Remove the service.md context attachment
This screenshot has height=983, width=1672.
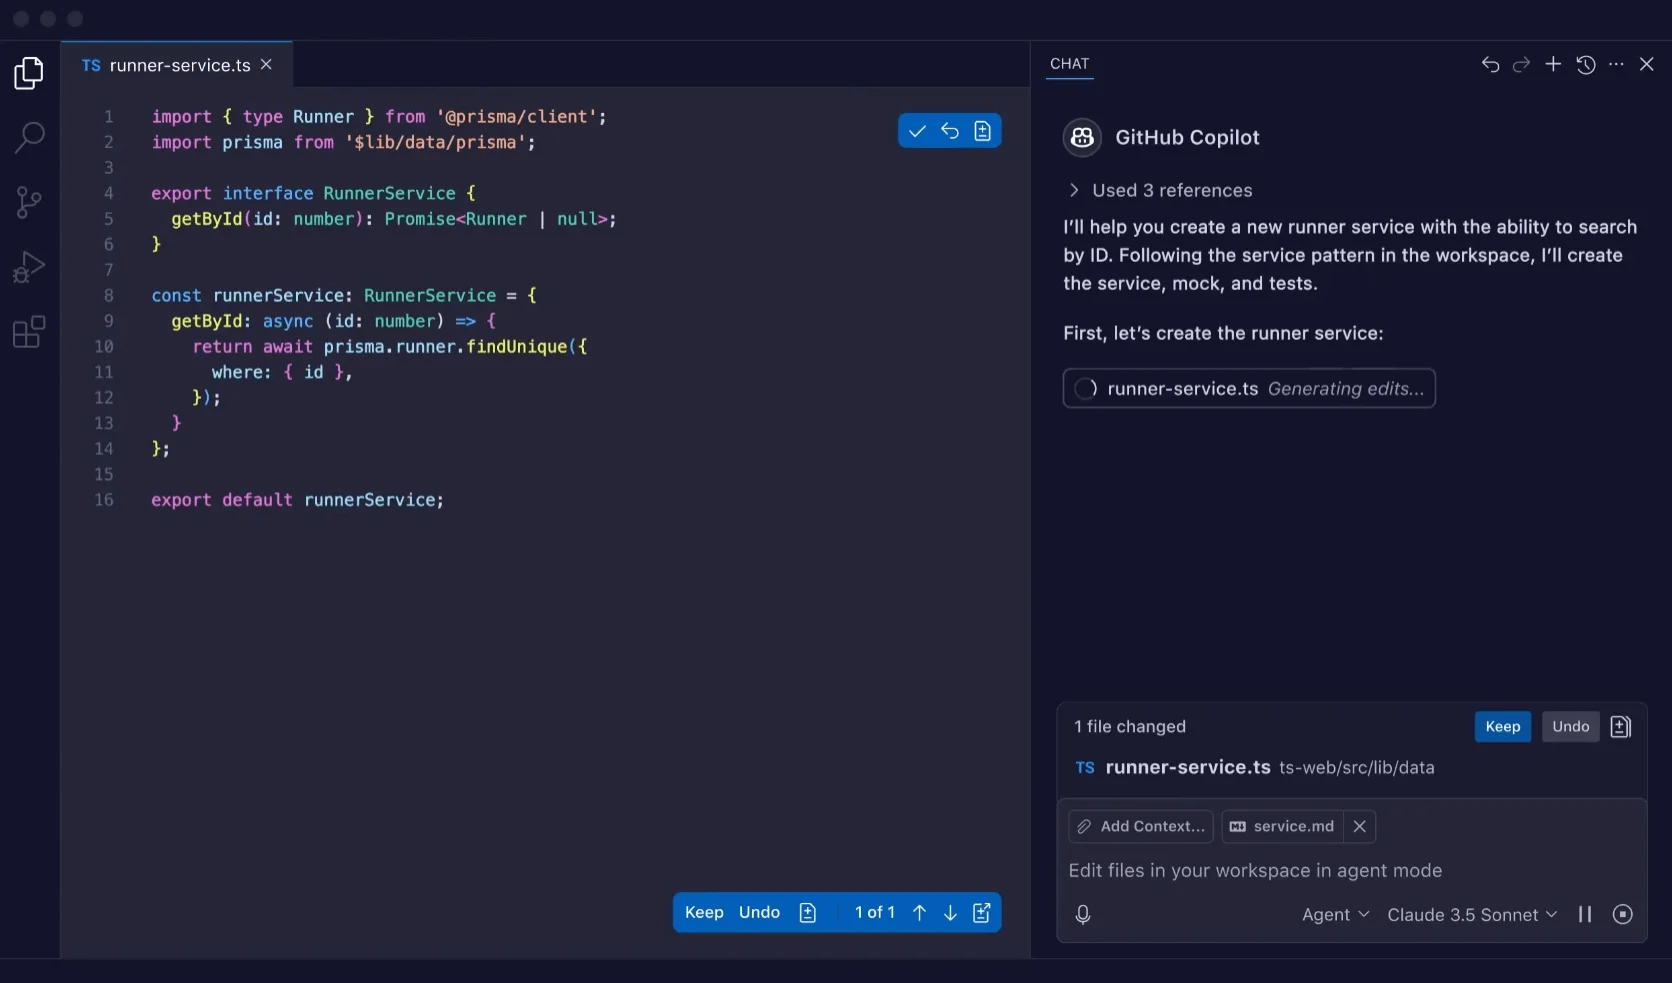point(1359,826)
